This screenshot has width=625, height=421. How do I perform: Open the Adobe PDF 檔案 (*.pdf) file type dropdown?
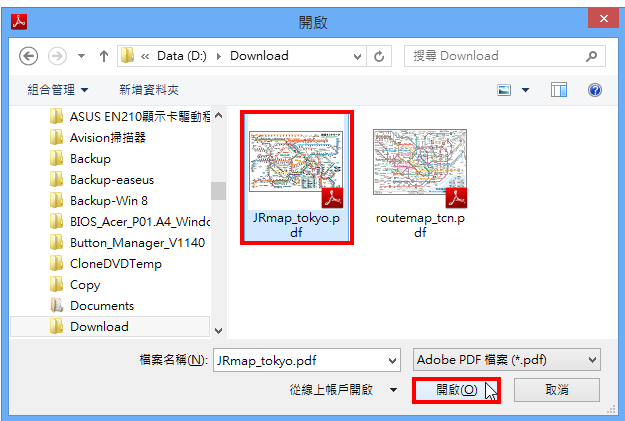click(507, 360)
